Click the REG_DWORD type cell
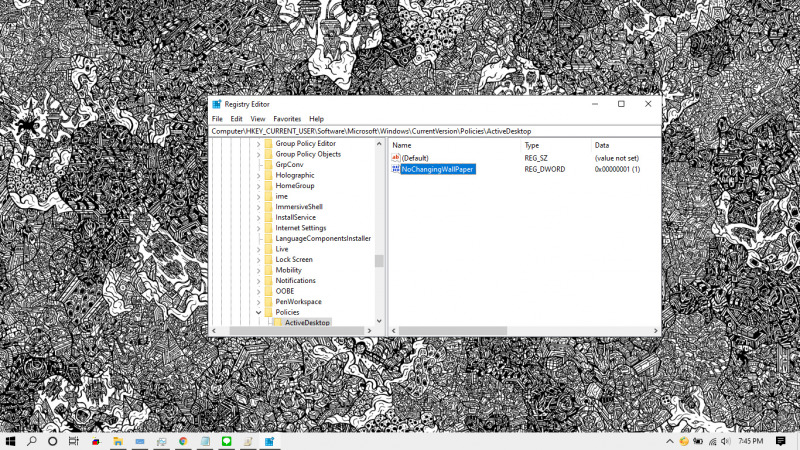Screen dimensions: 800x450 [x=544, y=169]
